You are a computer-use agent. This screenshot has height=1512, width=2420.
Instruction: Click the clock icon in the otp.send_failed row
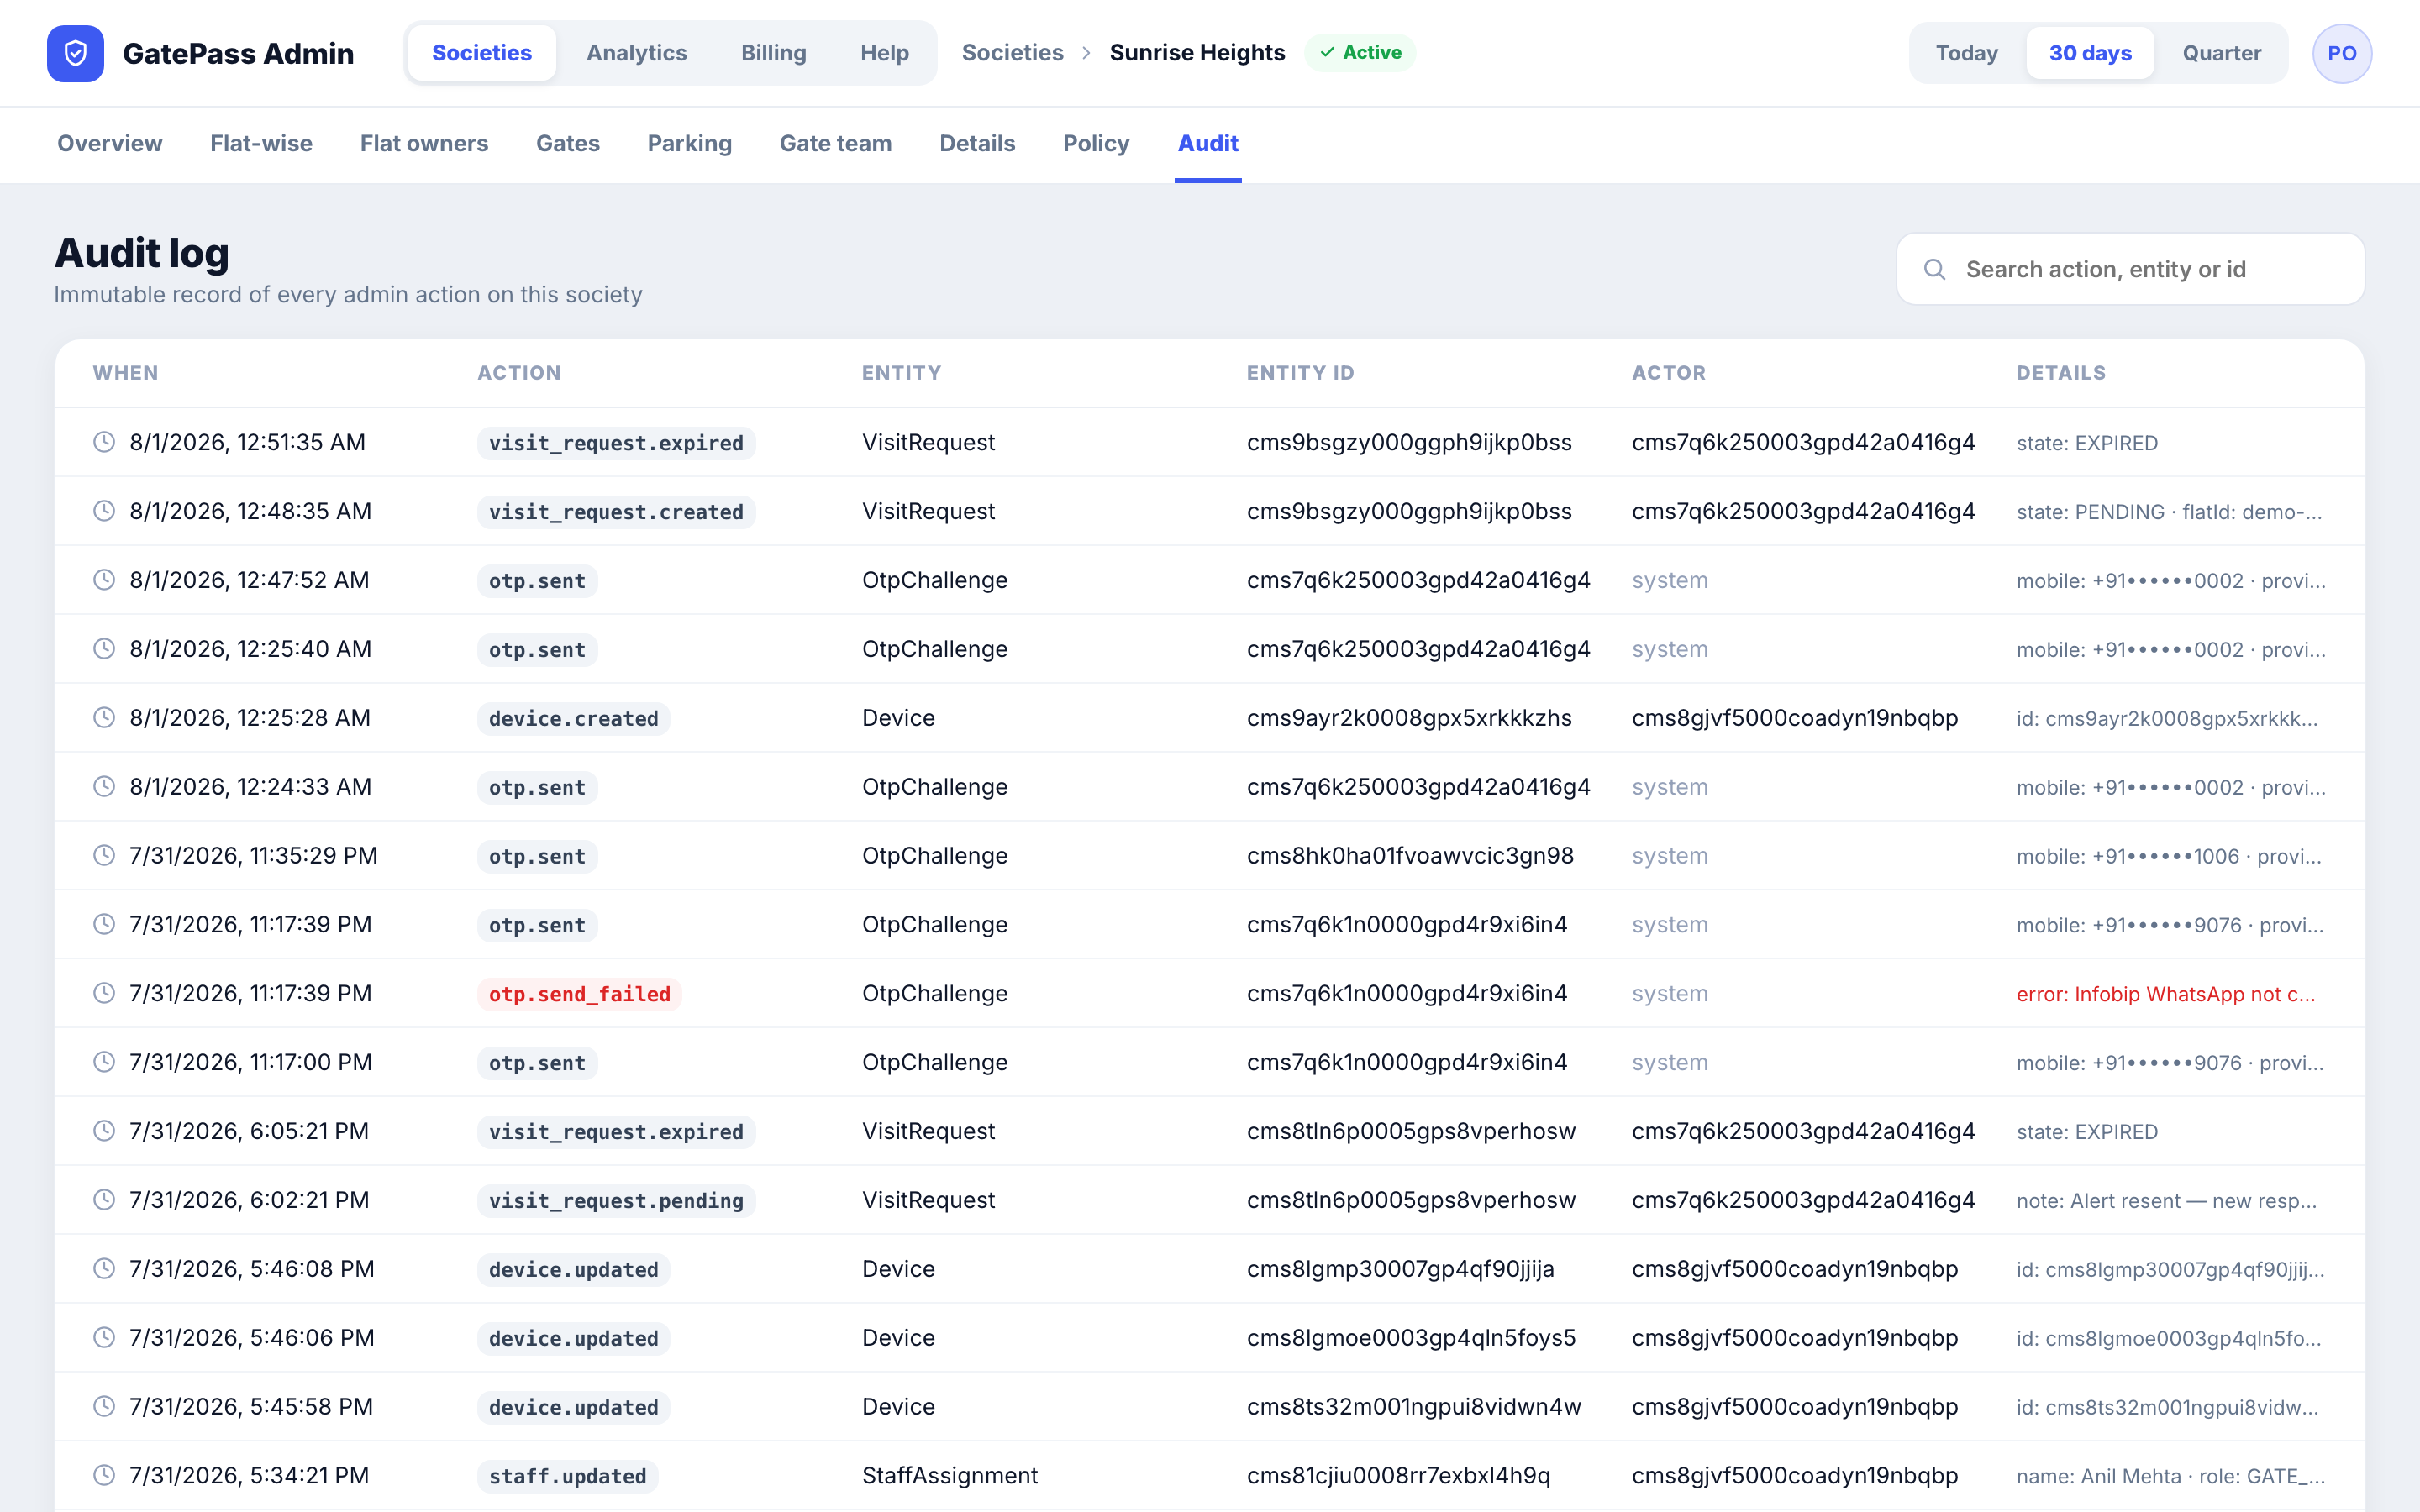click(x=104, y=993)
